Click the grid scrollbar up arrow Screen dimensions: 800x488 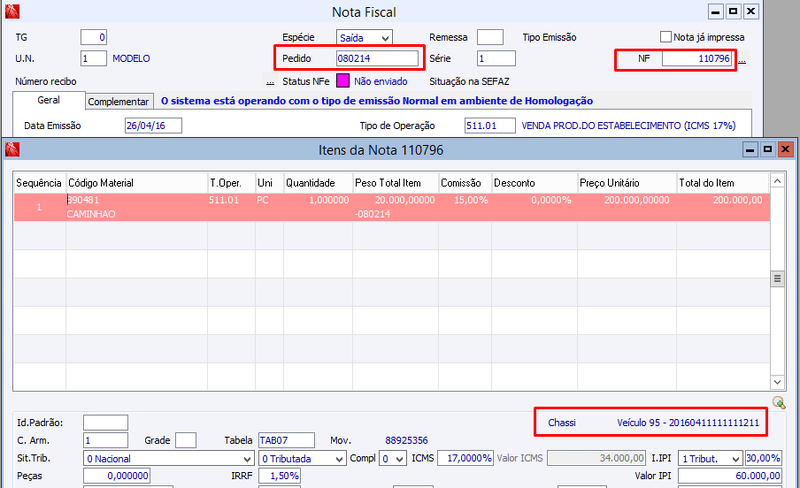click(777, 181)
